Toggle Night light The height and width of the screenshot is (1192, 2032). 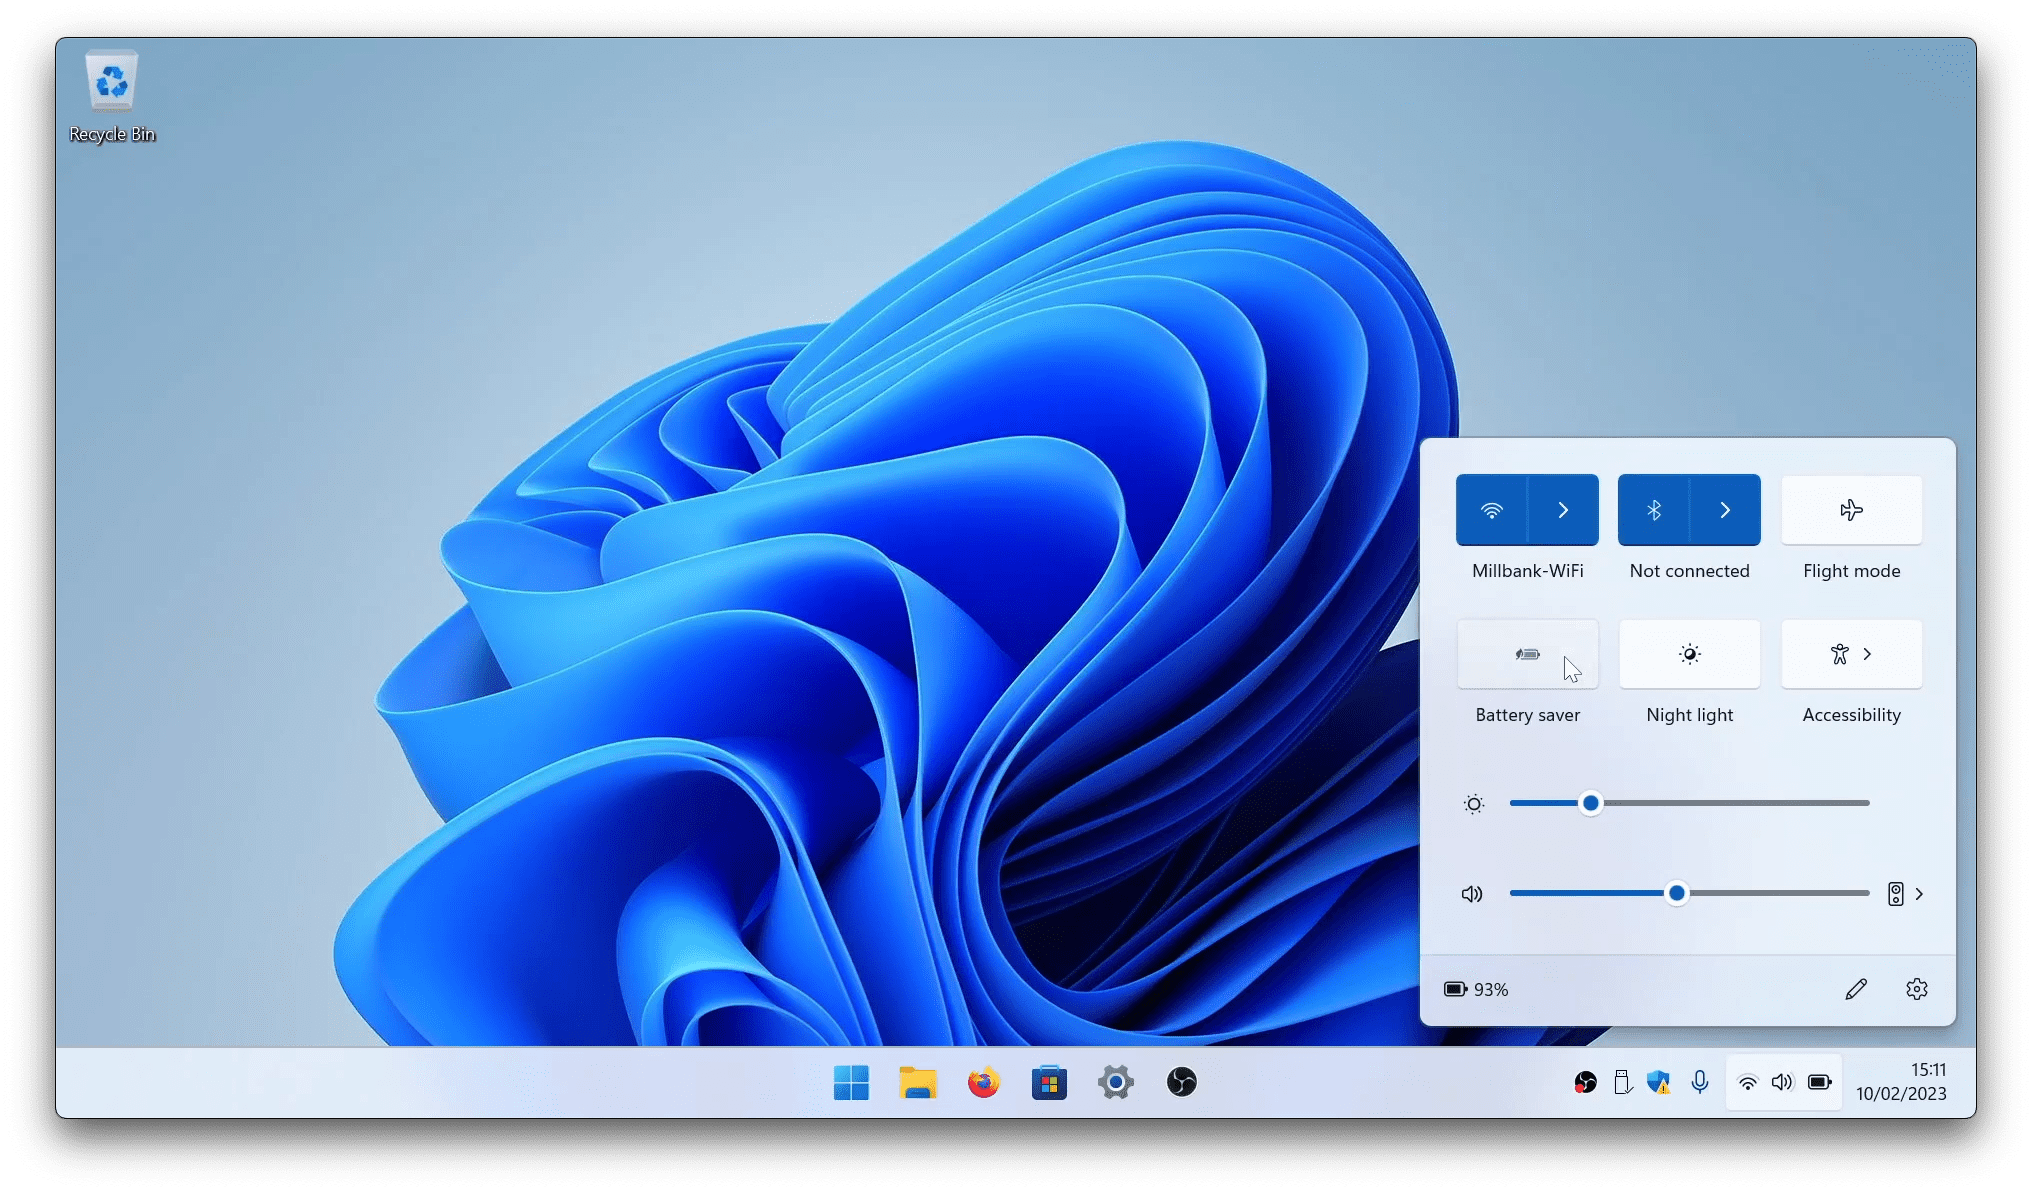1689,654
